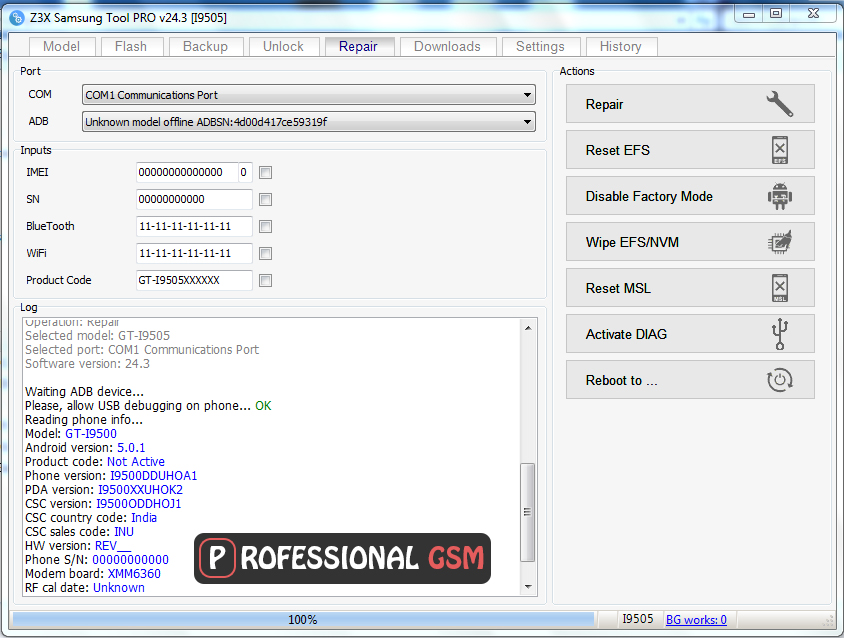Click the log scroll down arrow

coord(528,587)
